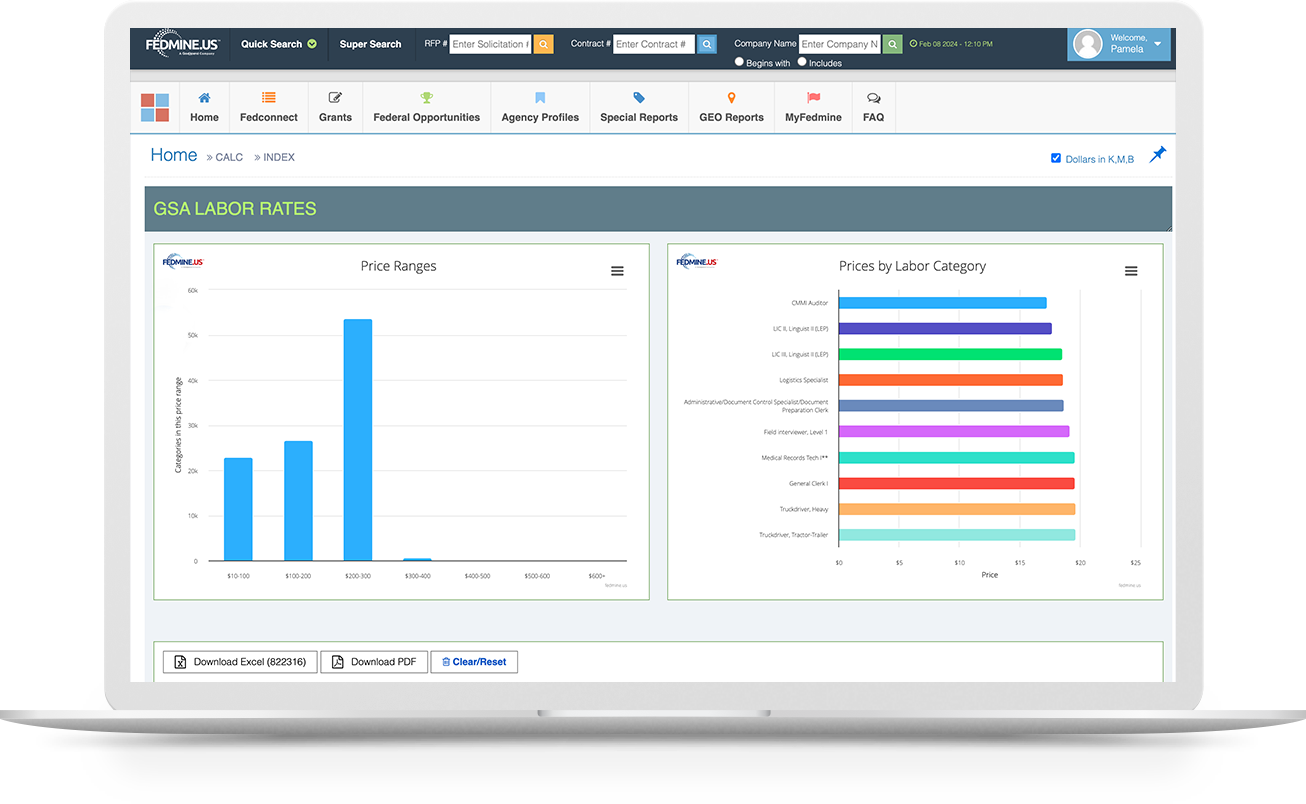Switch to Agency Profiles tab
The image size is (1306, 804).
coord(540,108)
